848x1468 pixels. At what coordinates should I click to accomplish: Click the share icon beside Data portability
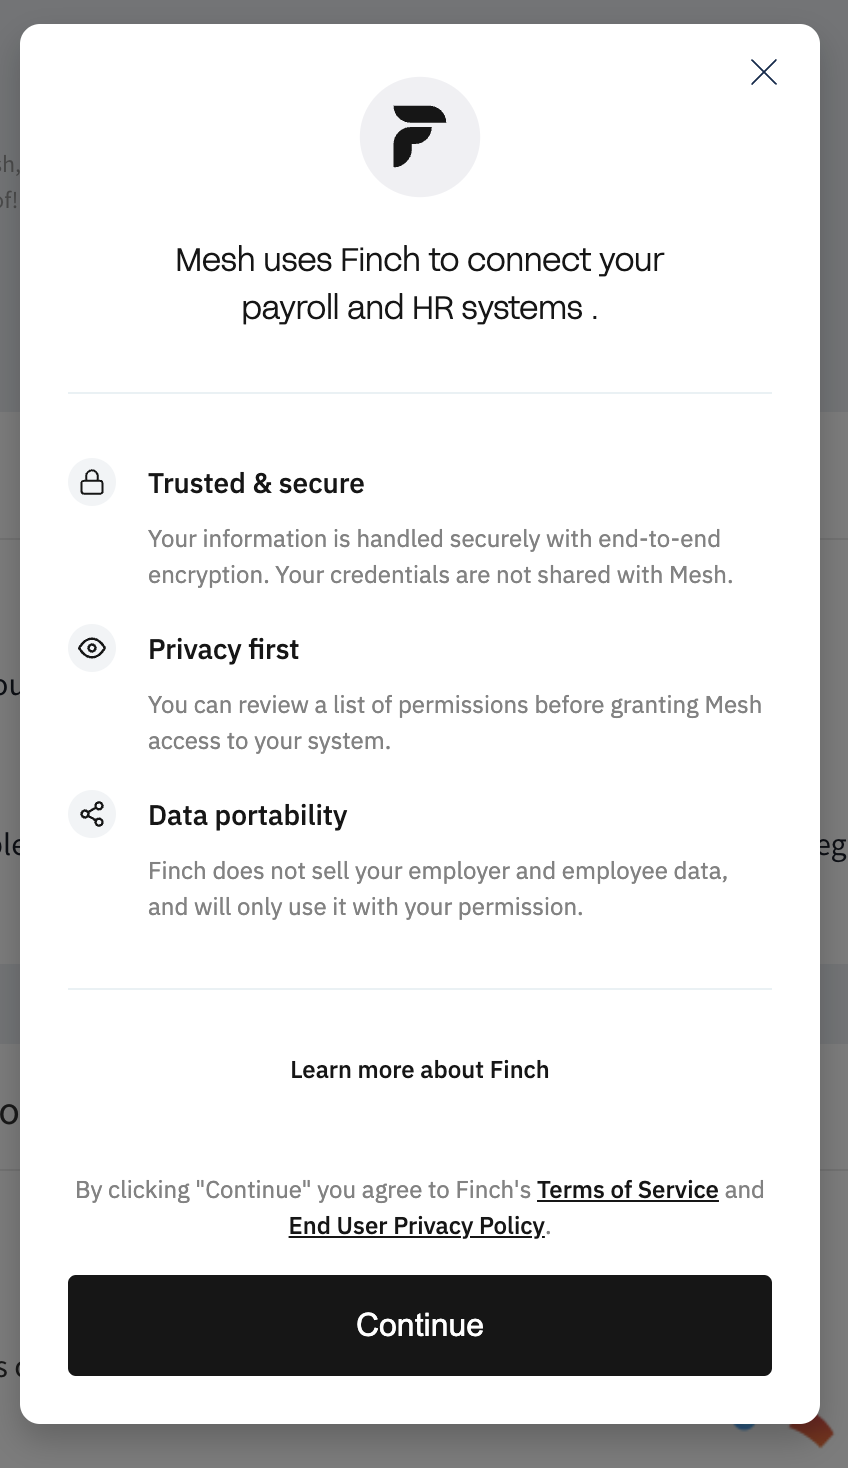click(x=92, y=814)
